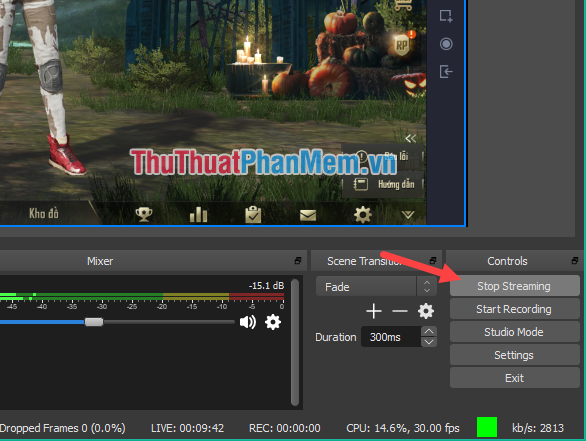Click the Duration 300ms field
The width and height of the screenshot is (586, 441).
pos(391,337)
